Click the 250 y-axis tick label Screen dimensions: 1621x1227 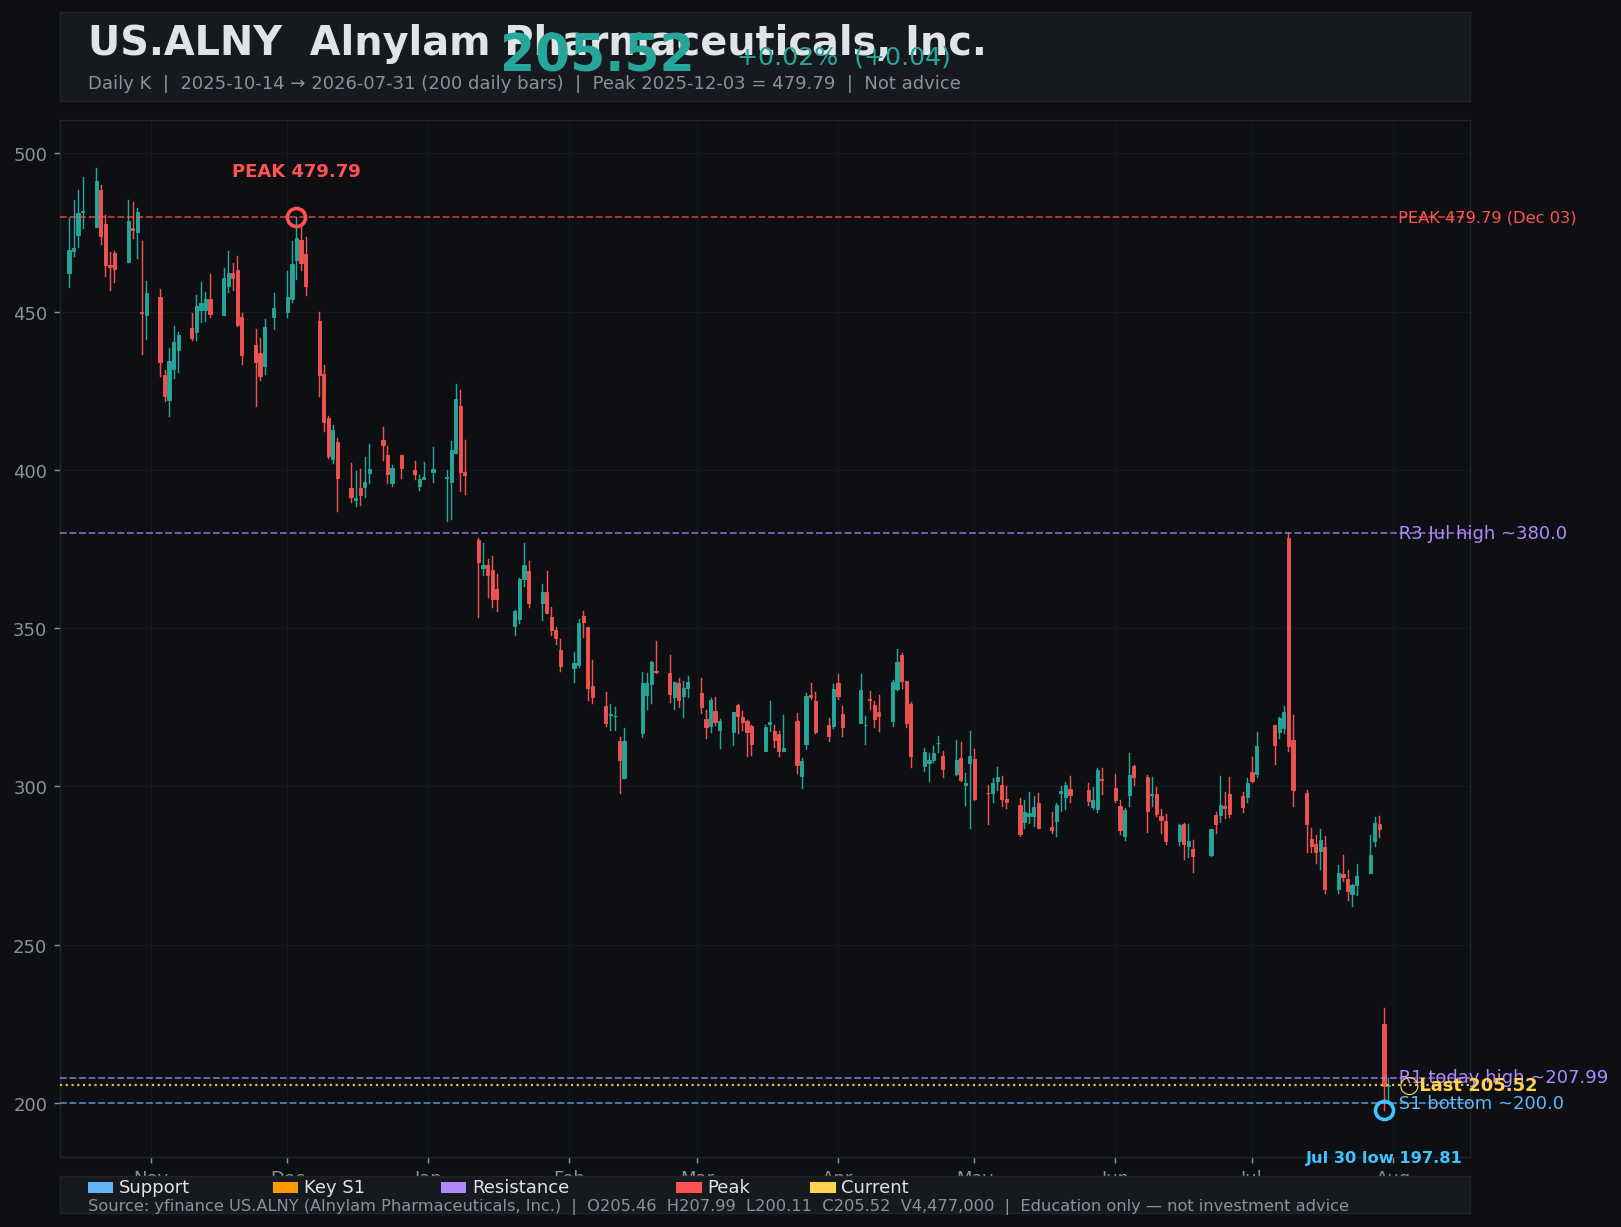click(x=31, y=946)
